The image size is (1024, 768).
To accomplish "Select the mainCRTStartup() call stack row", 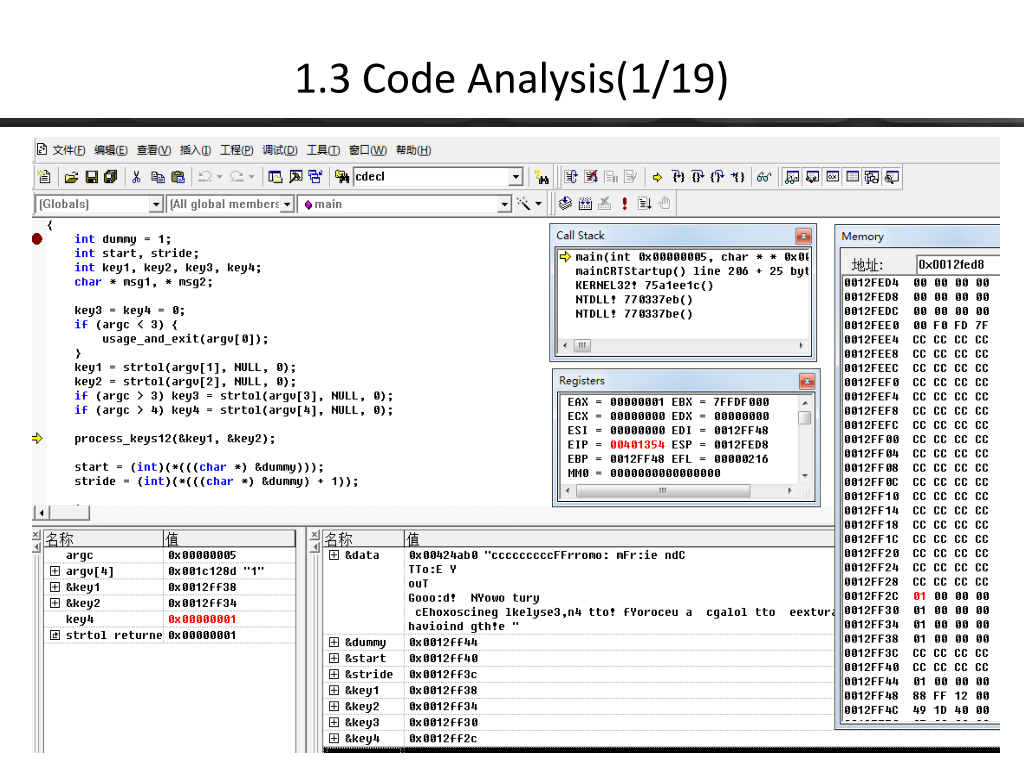I will coord(684,271).
